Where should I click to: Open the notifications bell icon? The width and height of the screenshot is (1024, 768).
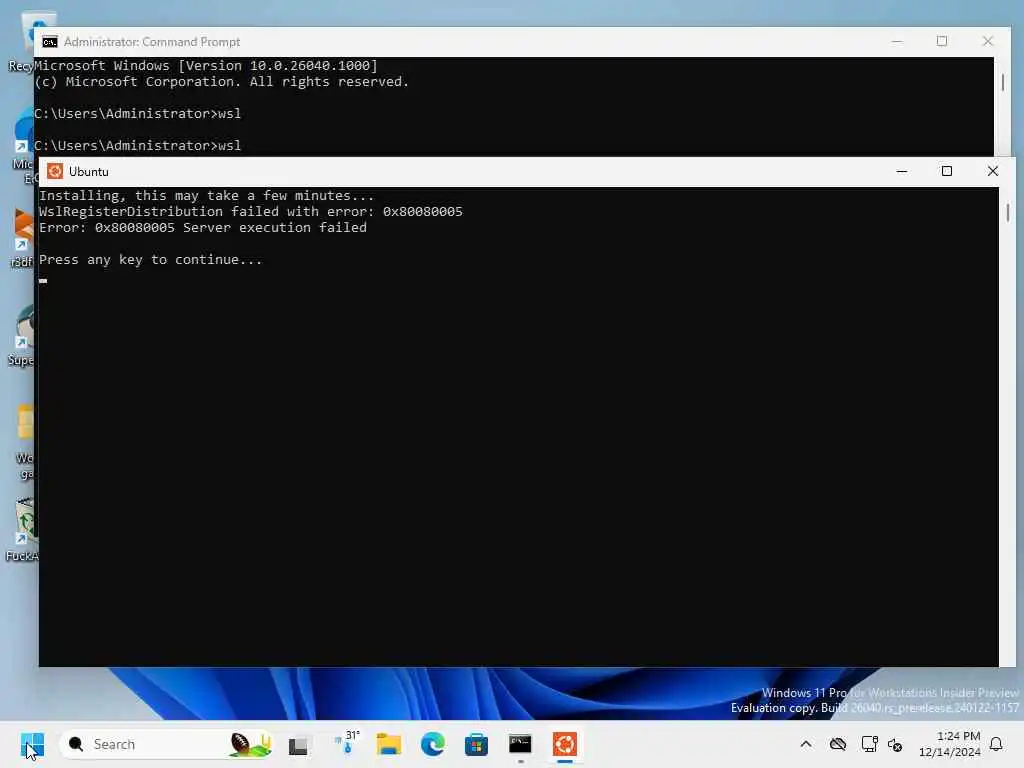pyautogui.click(x=997, y=744)
